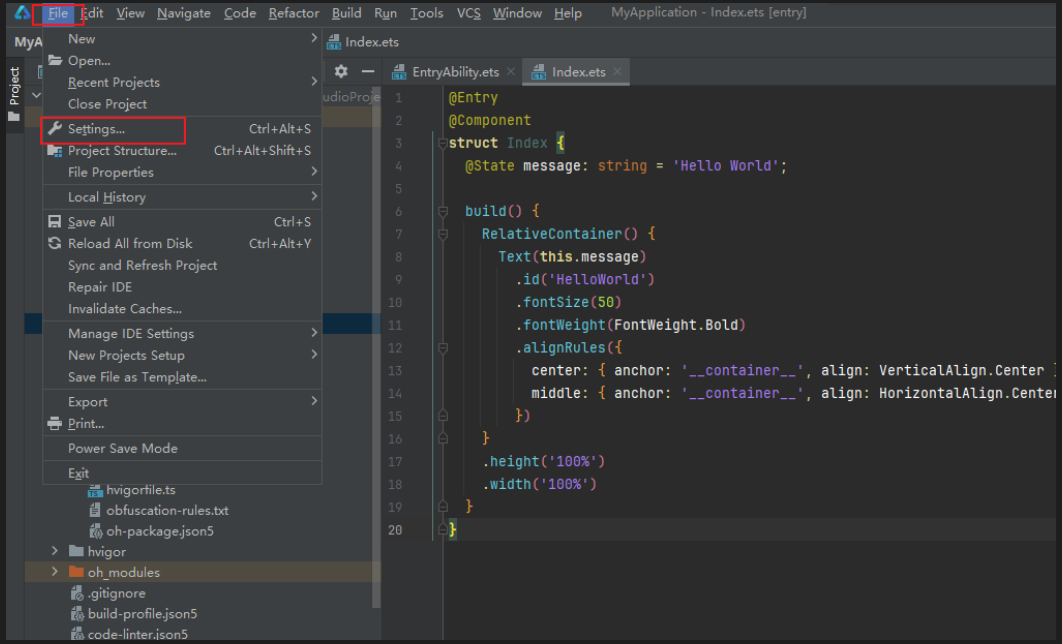
Task: Select code-linter.json5 in the project tree
Action: [x=137, y=635]
